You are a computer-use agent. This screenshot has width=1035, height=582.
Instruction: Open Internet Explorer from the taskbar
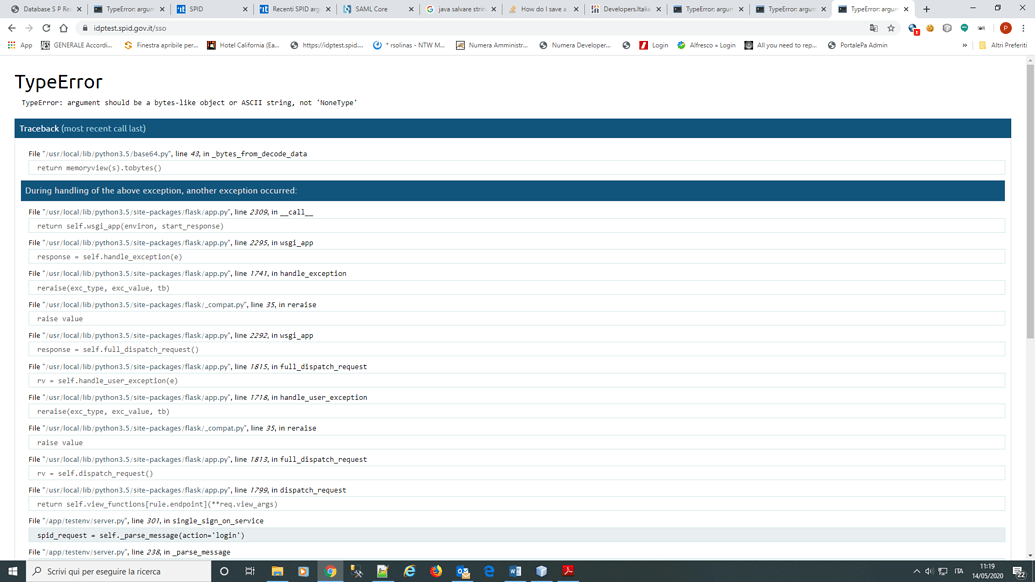(x=410, y=571)
